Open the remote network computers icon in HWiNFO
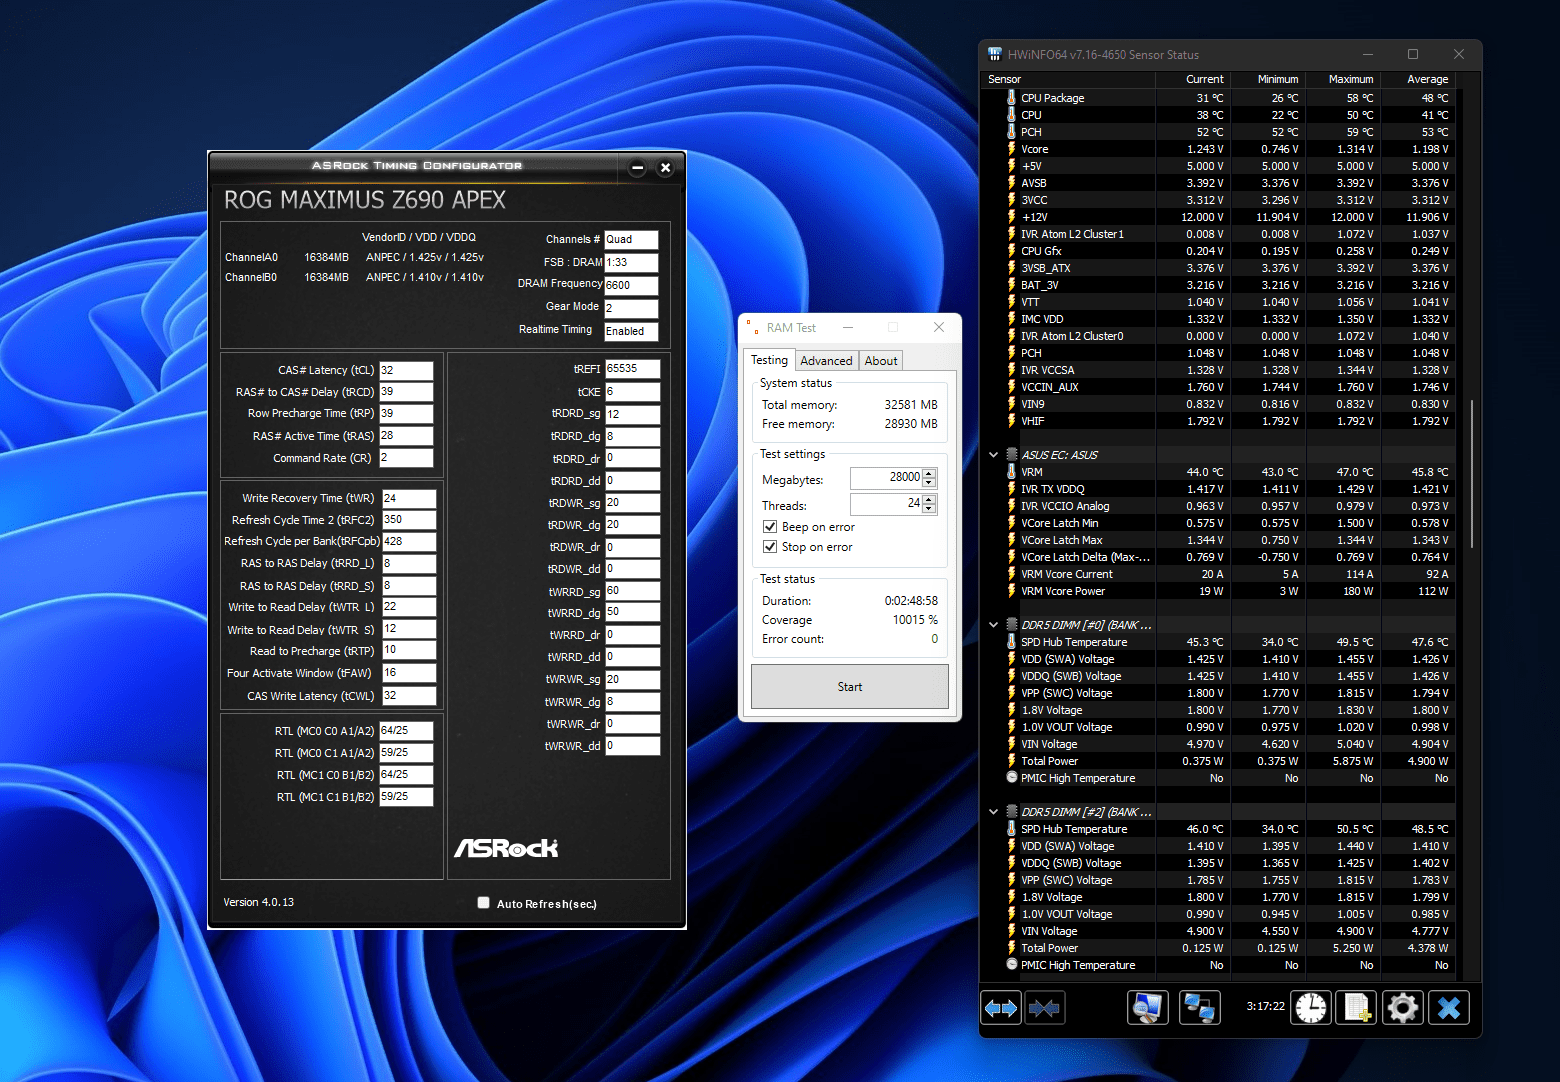Viewport: 1560px width, 1082px height. click(x=1200, y=1008)
